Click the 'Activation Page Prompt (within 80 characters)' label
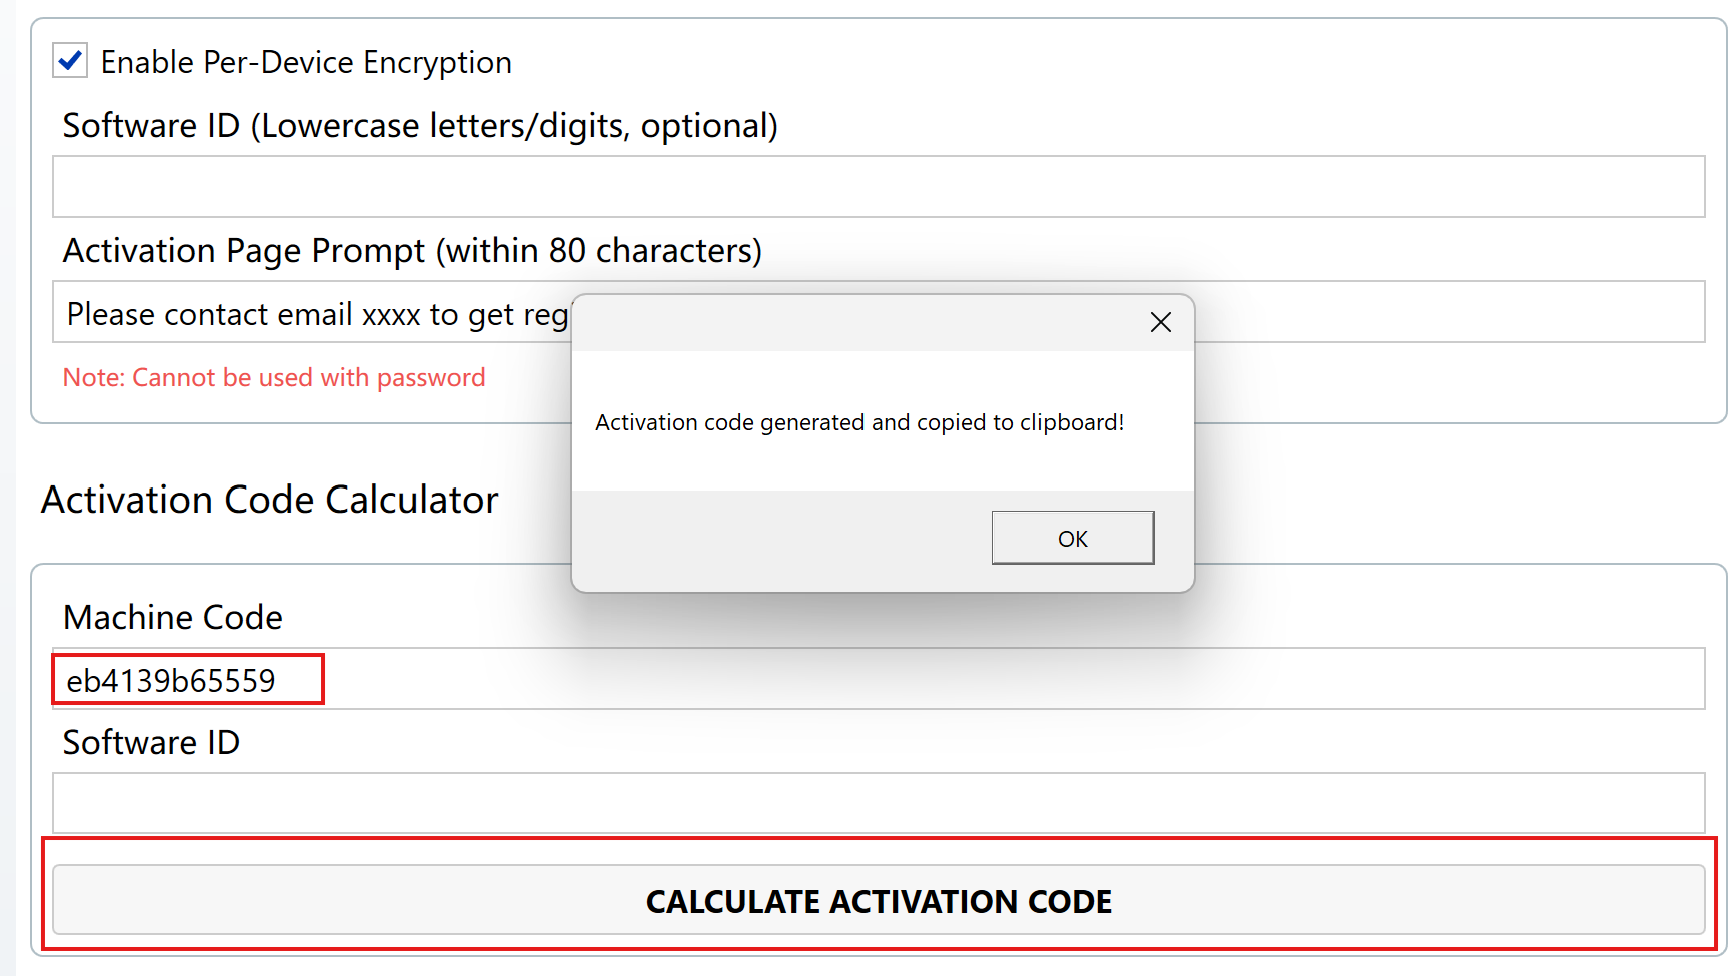1730x976 pixels. point(412,251)
